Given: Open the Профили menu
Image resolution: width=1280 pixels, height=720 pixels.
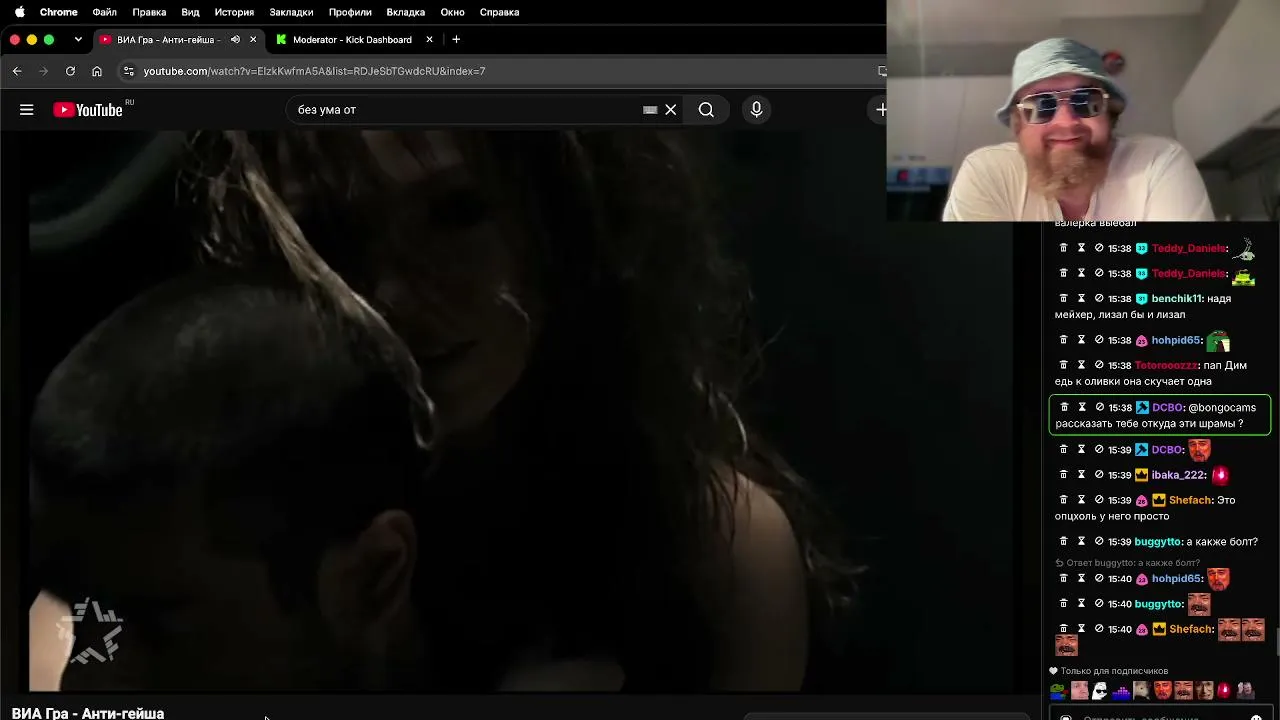Looking at the screenshot, I should 350,12.
